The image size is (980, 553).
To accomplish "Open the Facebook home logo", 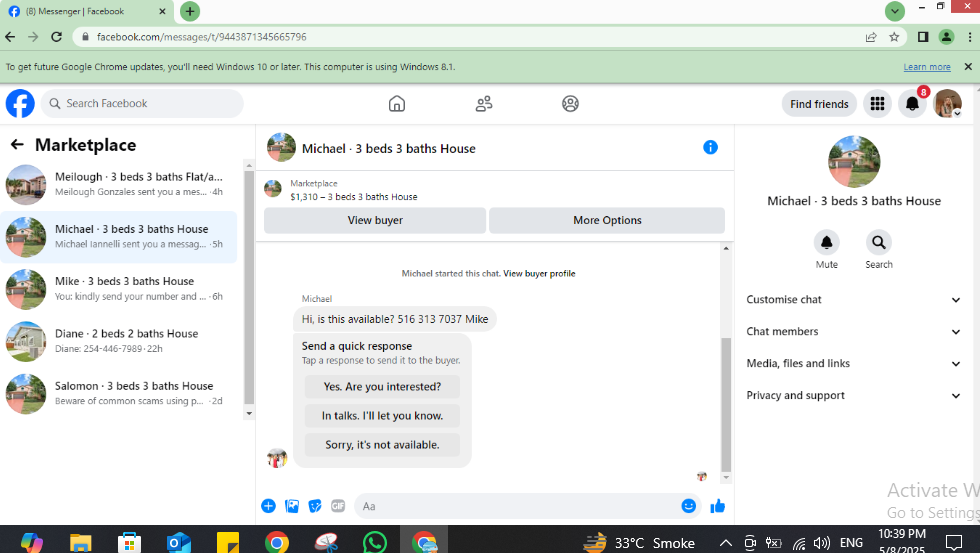I will pos(20,103).
